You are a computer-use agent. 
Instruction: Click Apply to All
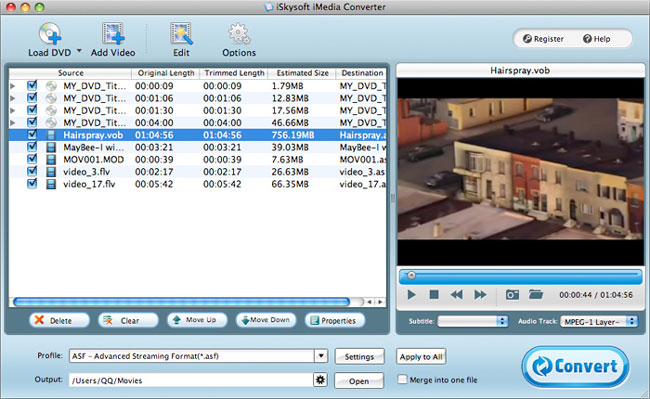421,356
